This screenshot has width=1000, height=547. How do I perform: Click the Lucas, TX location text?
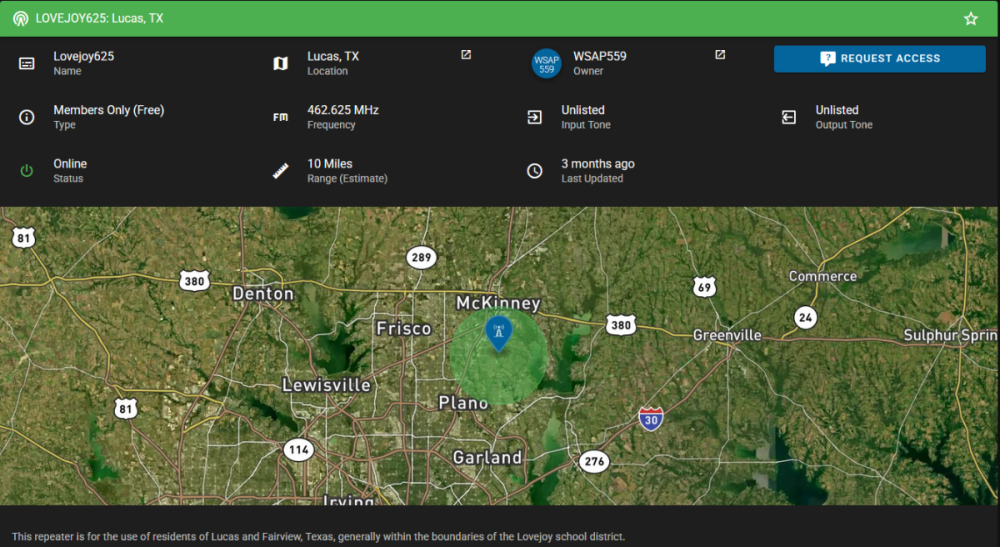pyautogui.click(x=333, y=56)
